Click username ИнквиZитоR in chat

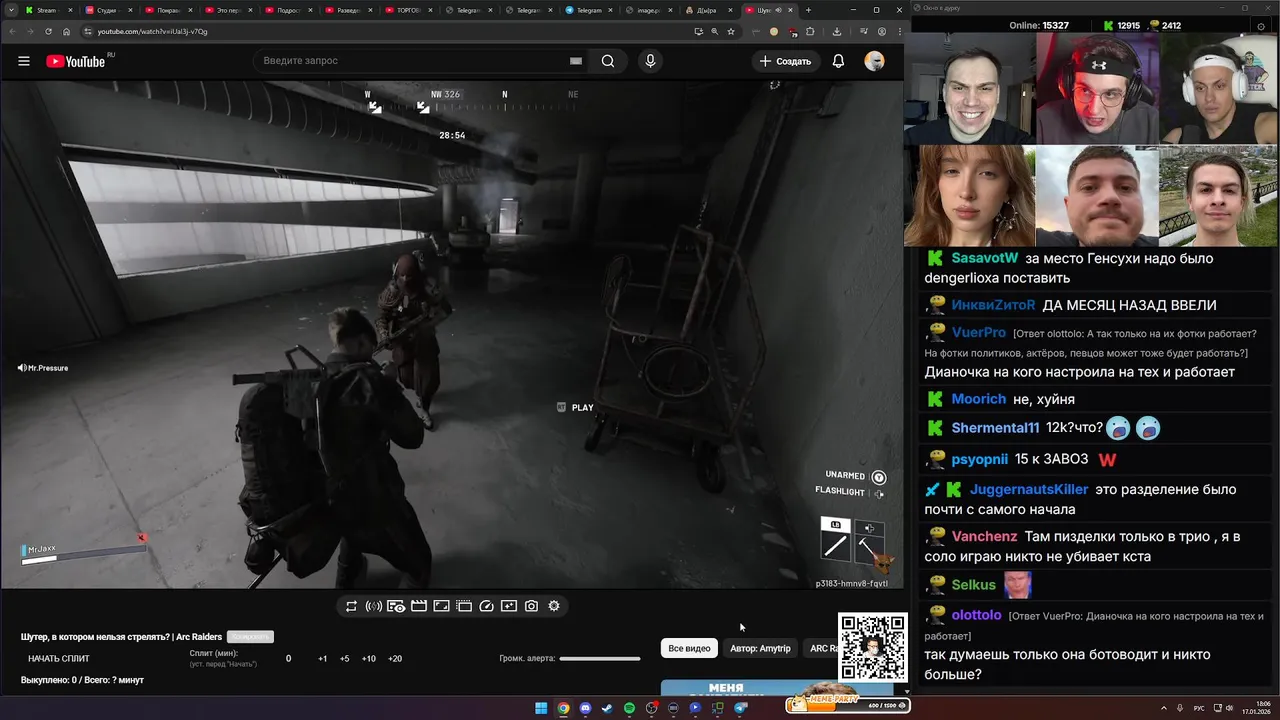(x=993, y=305)
